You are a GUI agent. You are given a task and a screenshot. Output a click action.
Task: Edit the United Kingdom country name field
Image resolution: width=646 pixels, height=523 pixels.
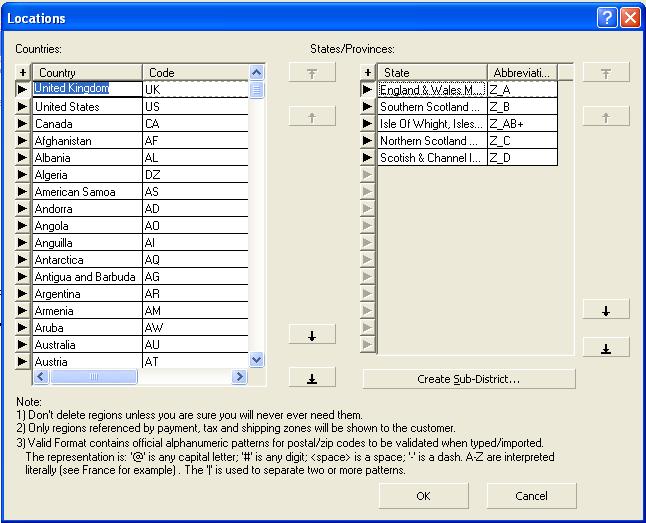point(87,89)
